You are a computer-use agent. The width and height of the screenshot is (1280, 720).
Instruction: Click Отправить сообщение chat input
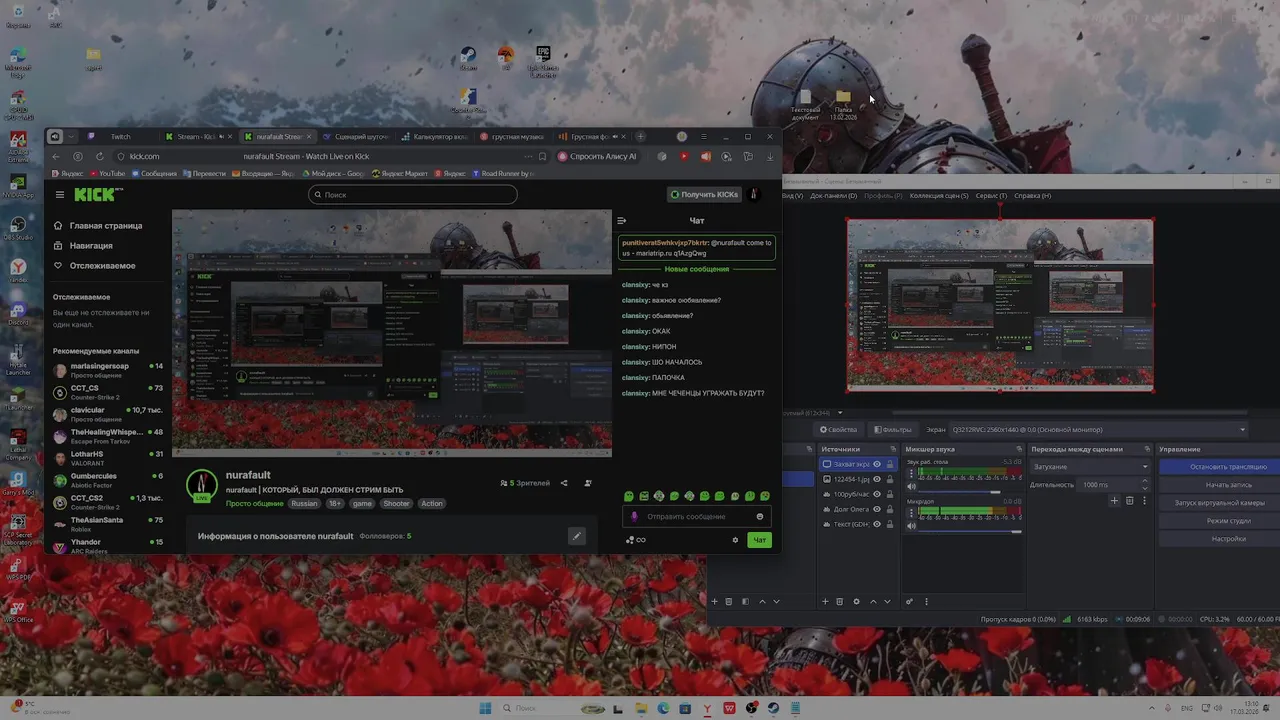click(695, 516)
